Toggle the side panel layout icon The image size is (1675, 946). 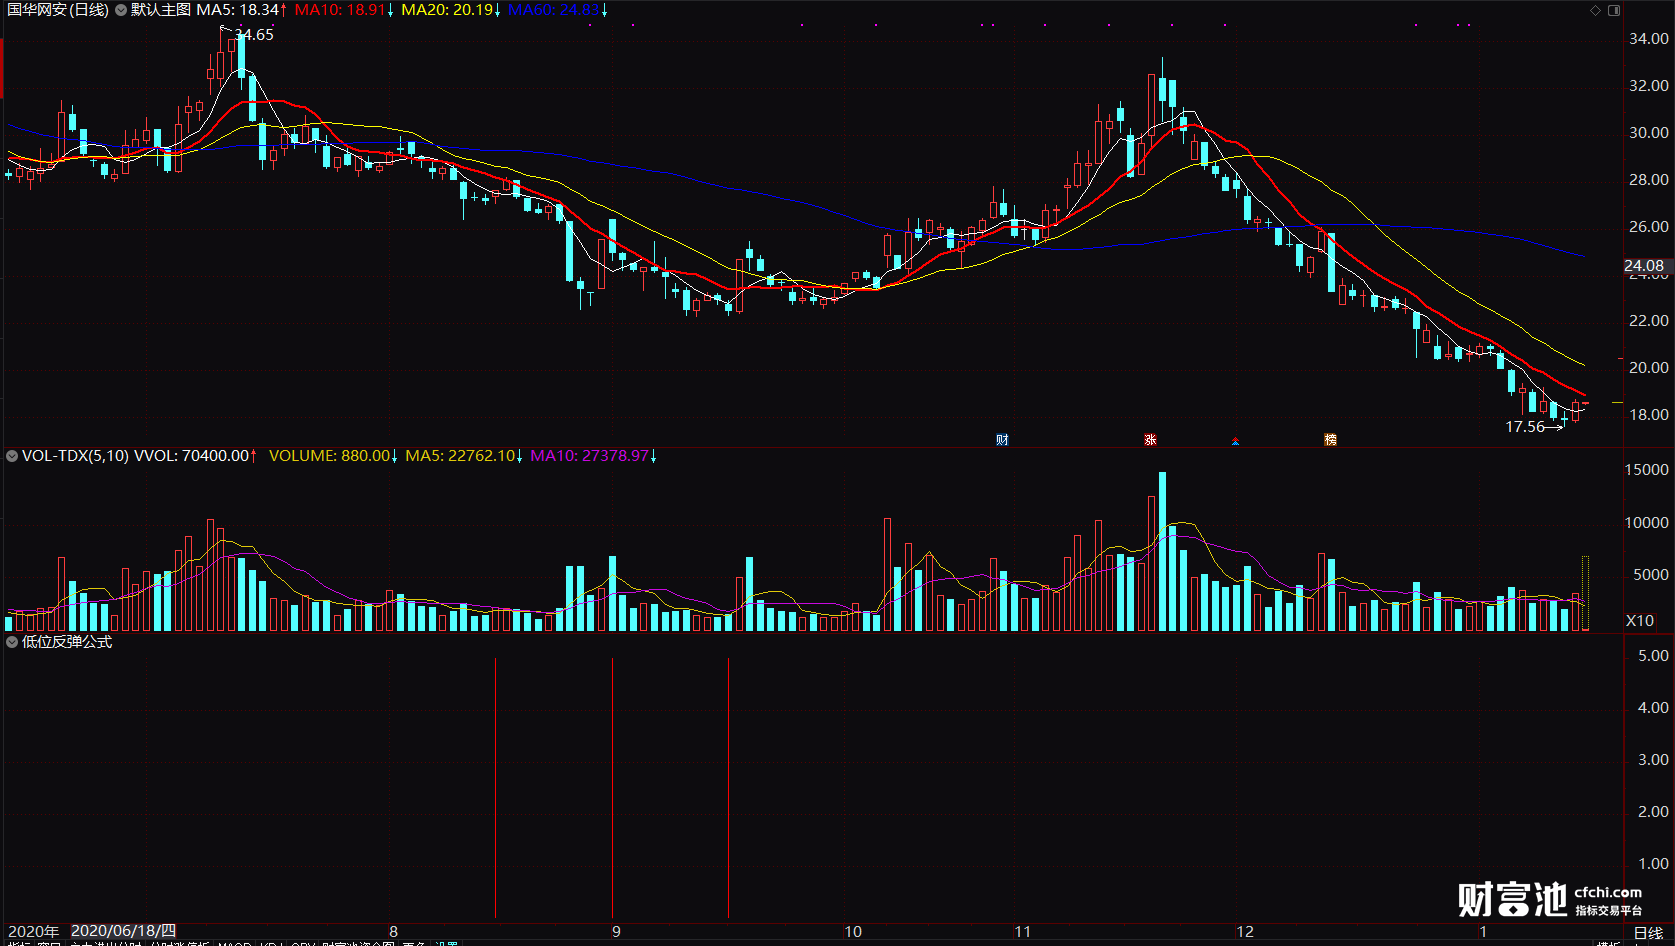tap(1613, 10)
